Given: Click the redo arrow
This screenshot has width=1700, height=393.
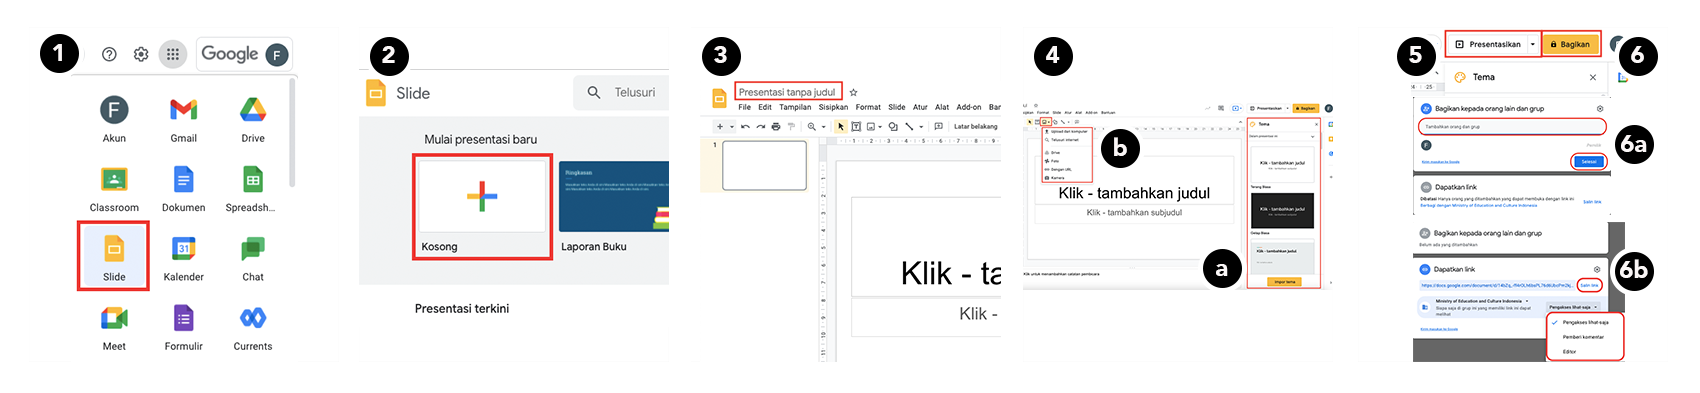Looking at the screenshot, I should click(x=761, y=127).
